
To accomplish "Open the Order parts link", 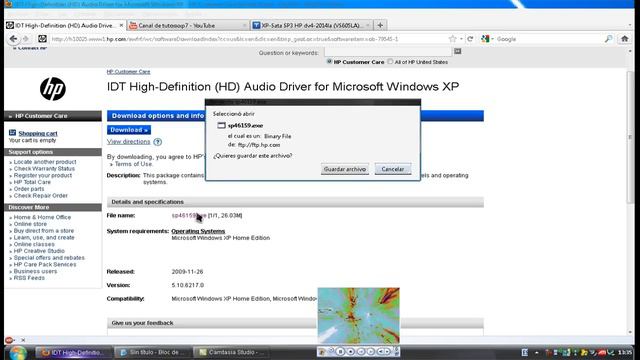I will (29, 189).
